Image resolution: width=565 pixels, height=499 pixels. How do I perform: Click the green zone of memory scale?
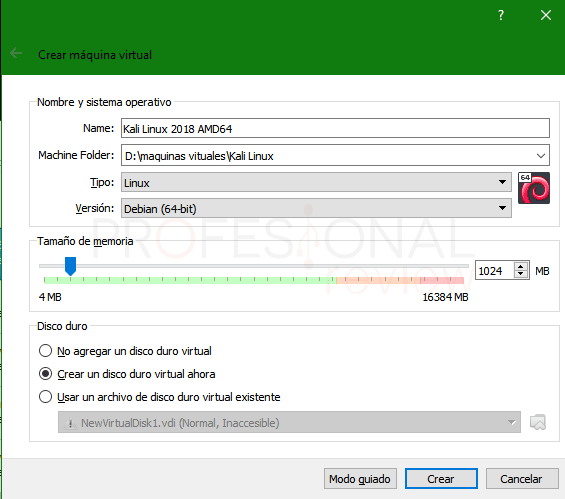tap(190, 280)
